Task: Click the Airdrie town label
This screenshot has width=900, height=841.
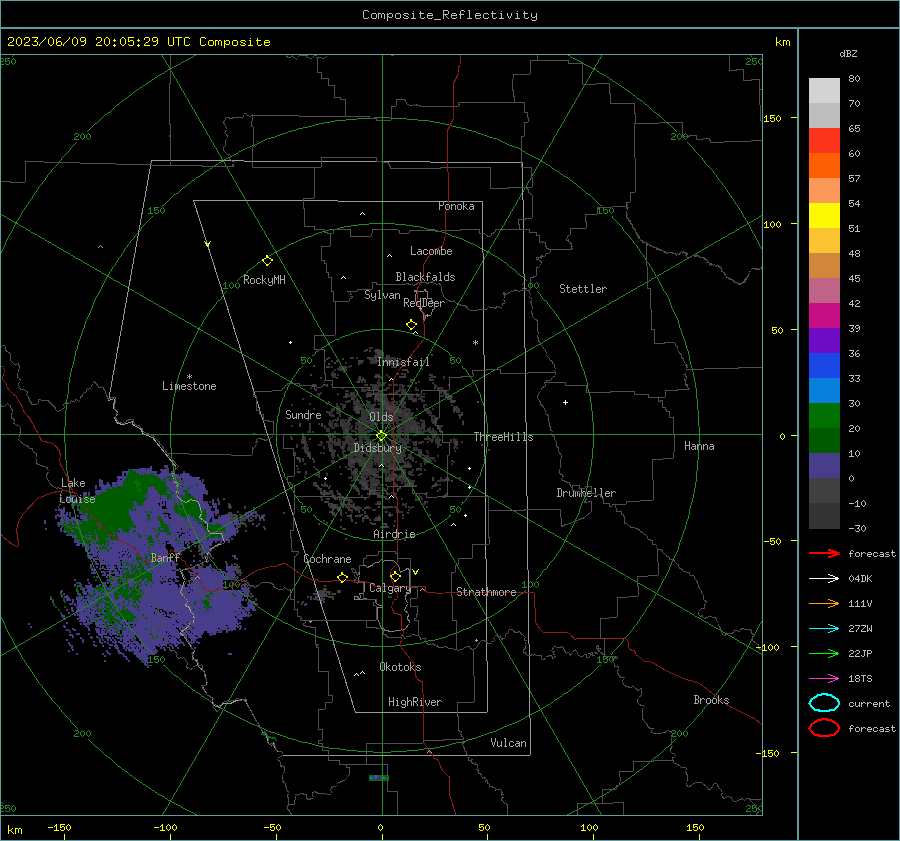Action: click(394, 534)
